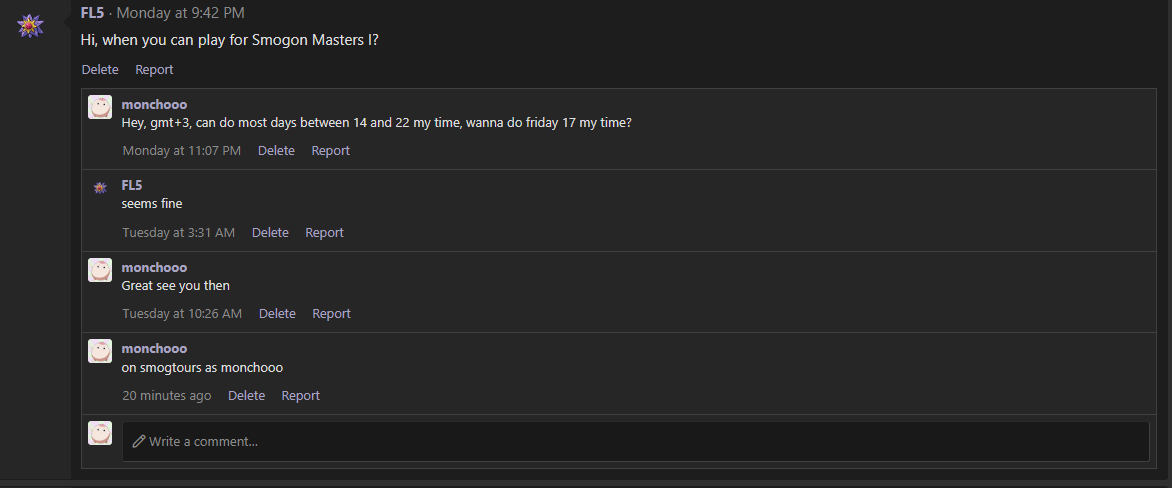Open monchooo's avatar next to "Great see you then"
1172x488 pixels.
(100, 270)
